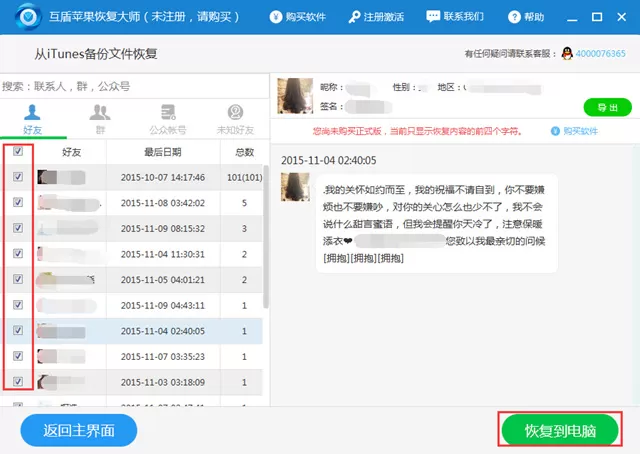This screenshot has width=640, height=454.
Task: Maximize the window
Action: click(597, 17)
